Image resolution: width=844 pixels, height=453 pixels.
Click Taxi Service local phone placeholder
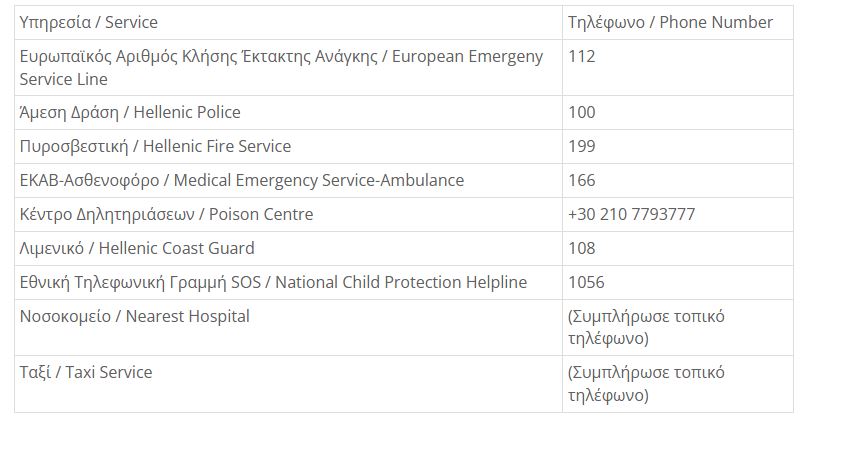[646, 384]
